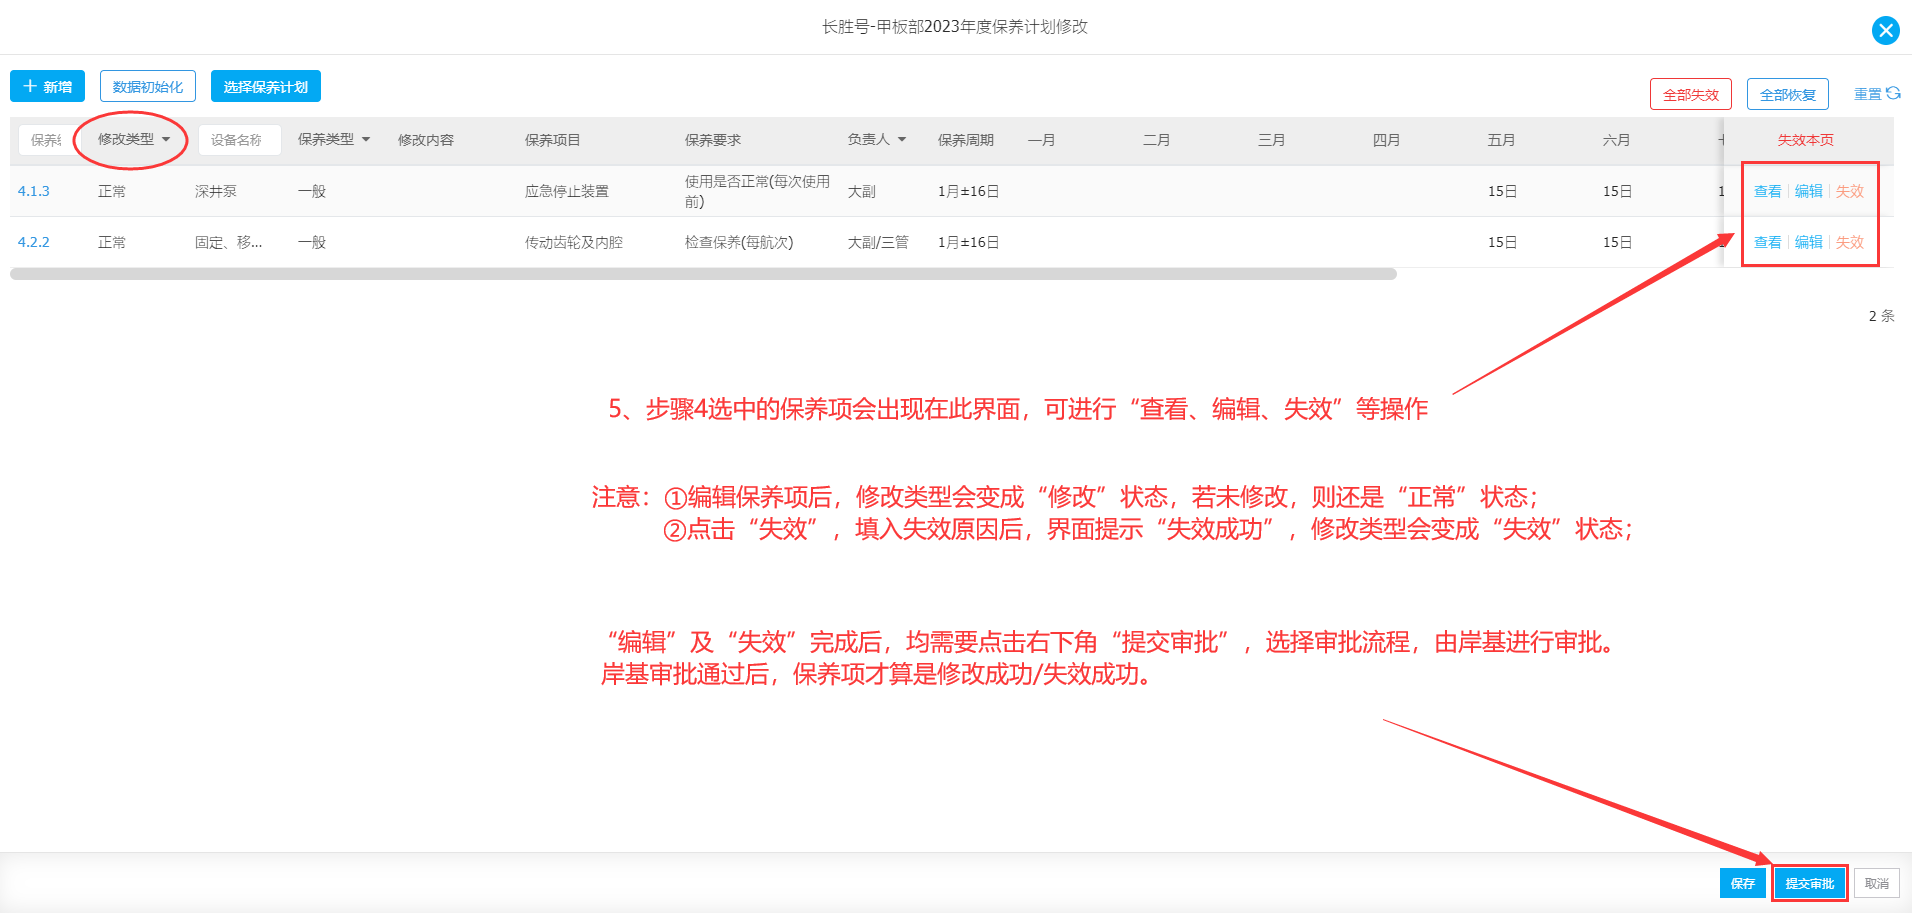
Task: Click the 修改内容 column header
Action: click(425, 140)
